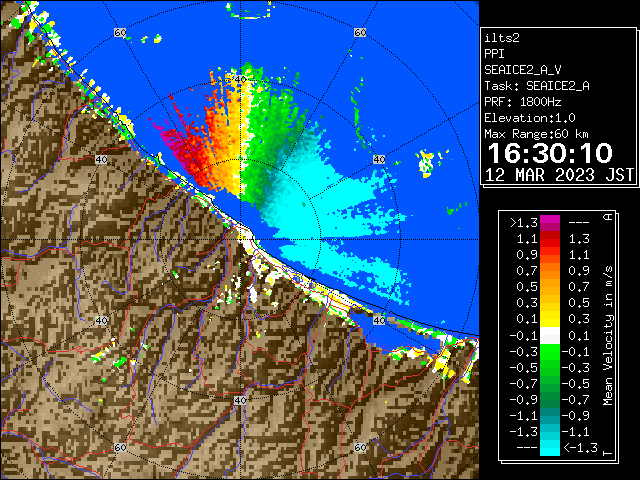Pick the white near-zero swatch in legend

tap(550, 336)
